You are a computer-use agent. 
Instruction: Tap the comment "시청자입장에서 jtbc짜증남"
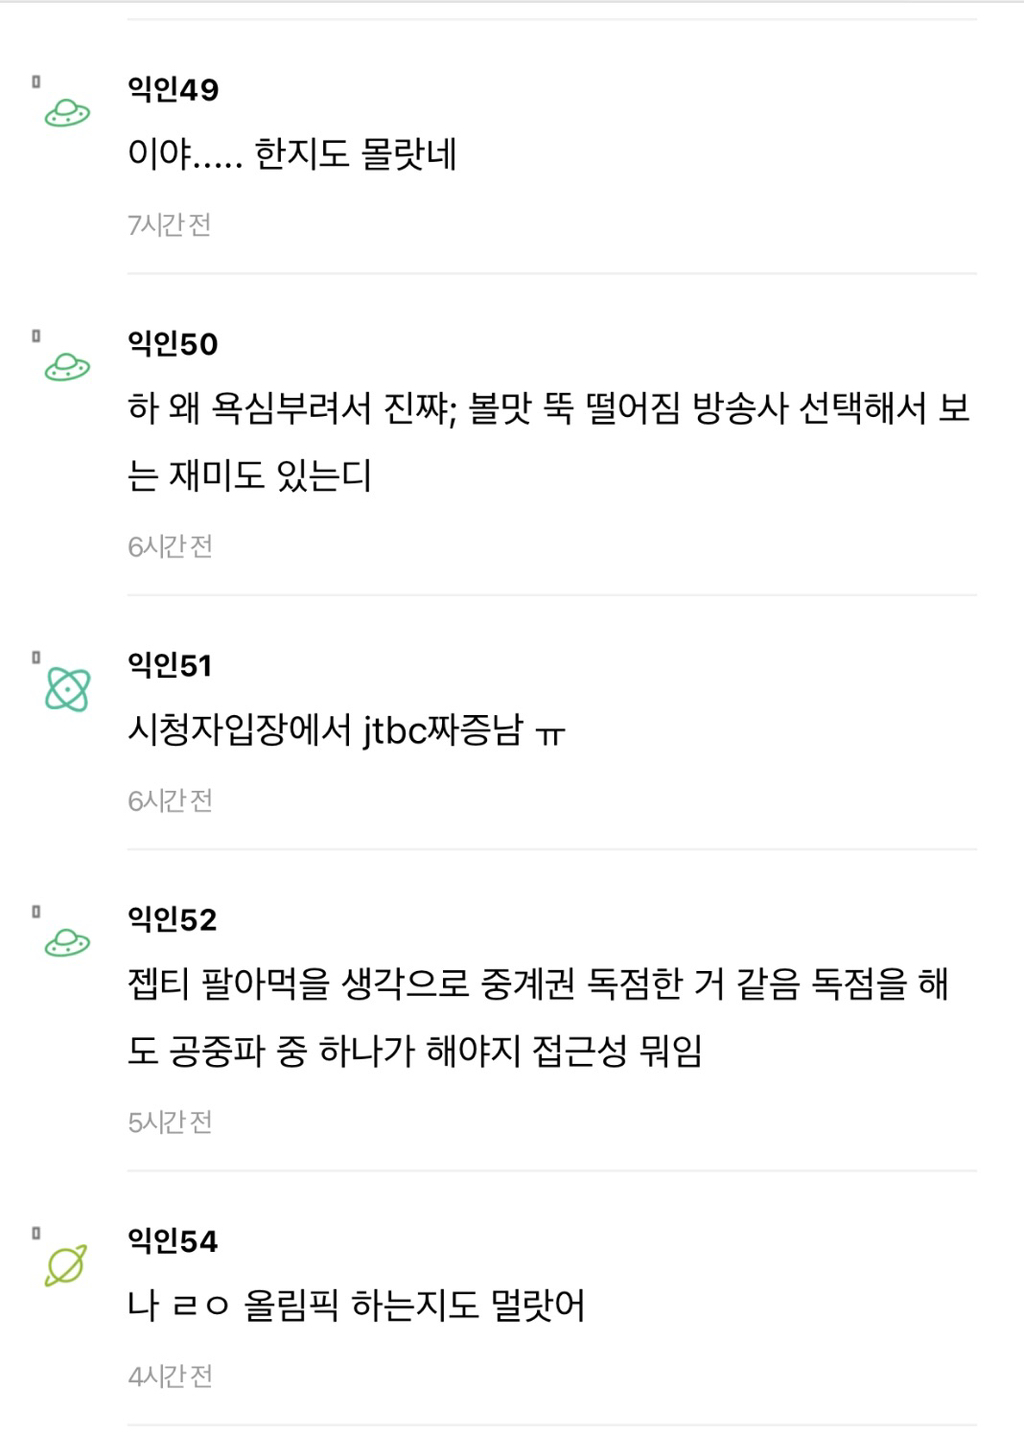pos(346,731)
